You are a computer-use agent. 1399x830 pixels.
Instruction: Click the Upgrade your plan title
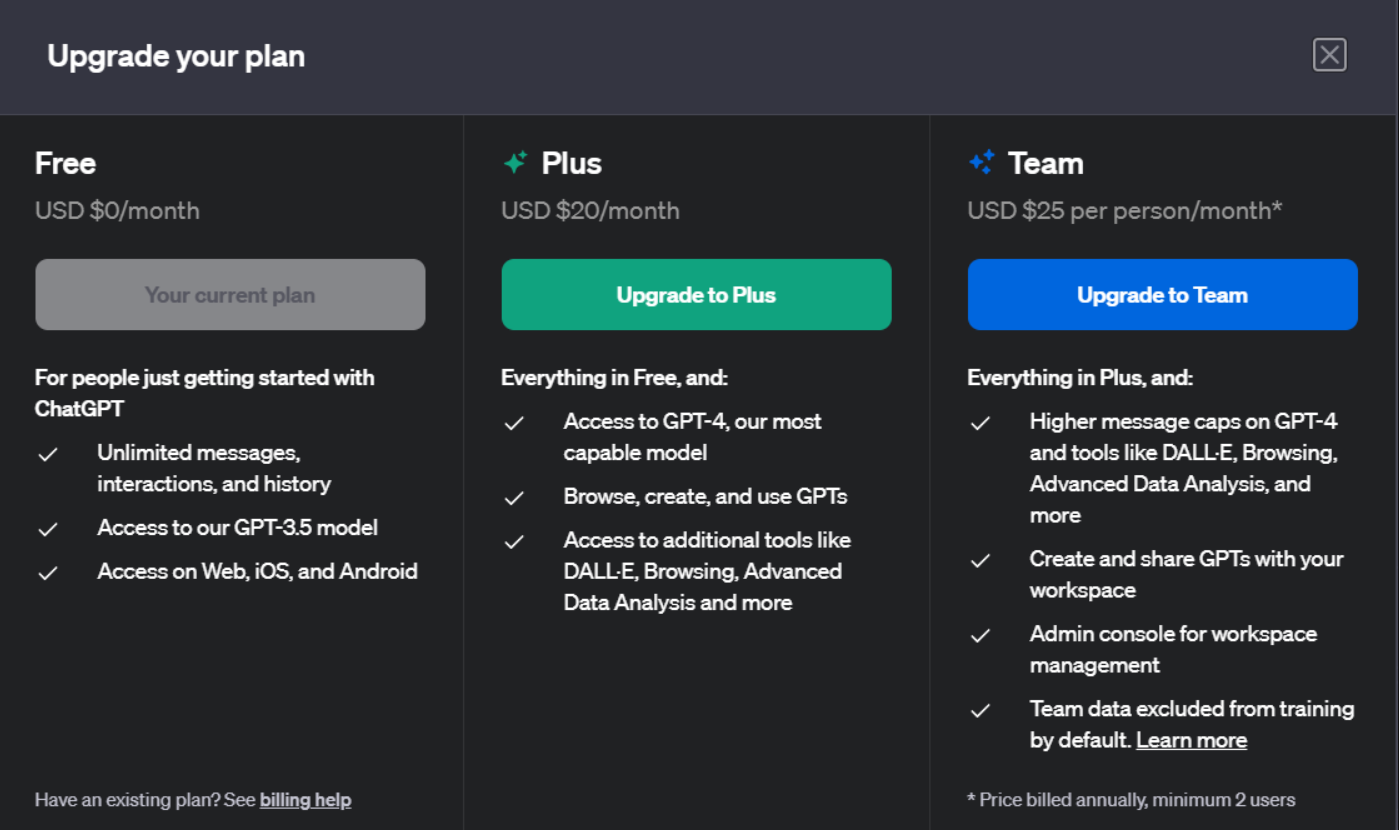(x=176, y=56)
